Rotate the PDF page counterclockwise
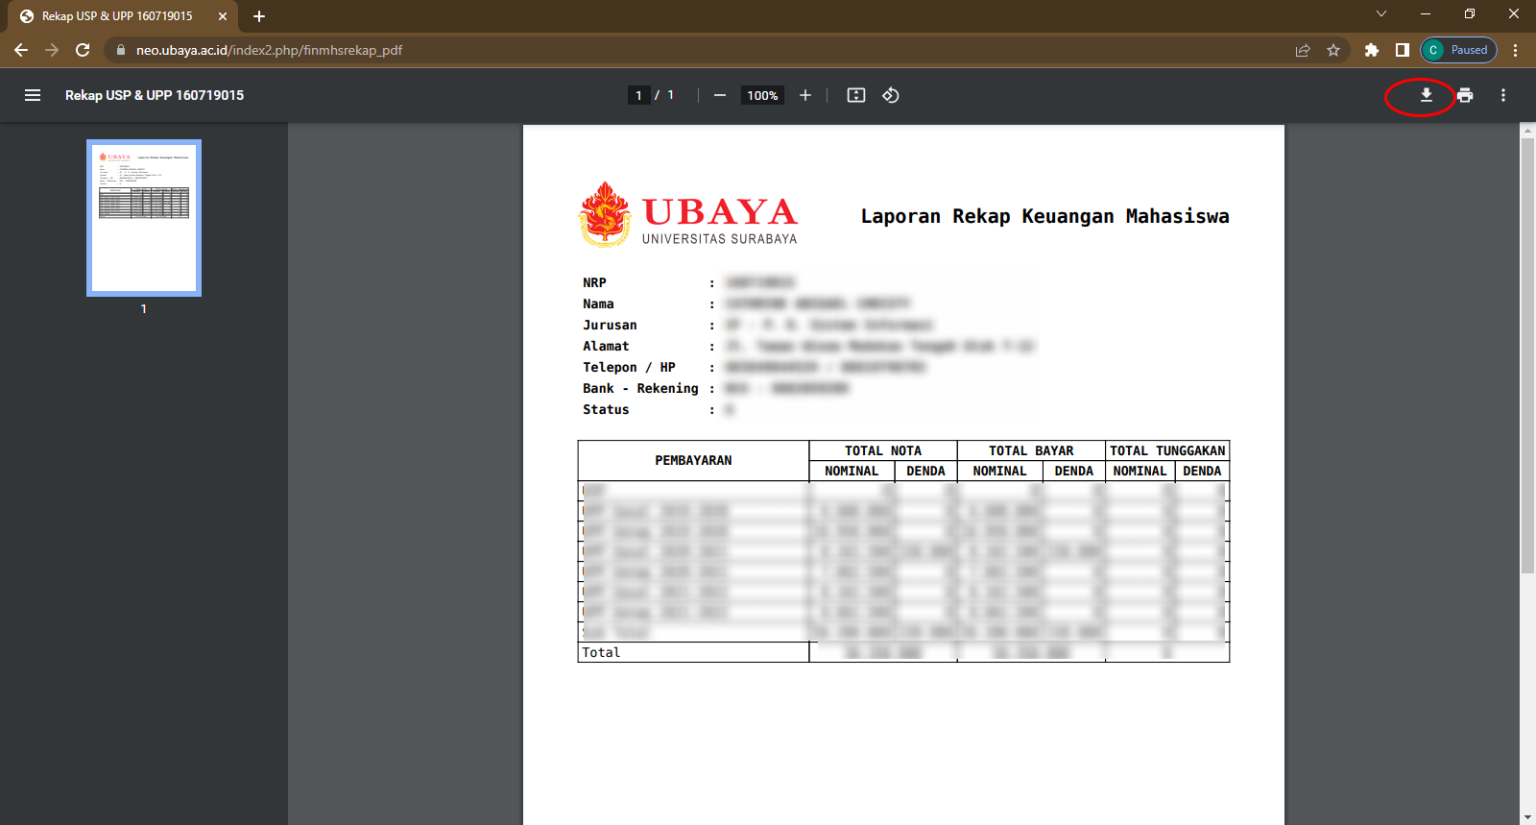Viewport: 1536px width, 825px height. click(889, 94)
